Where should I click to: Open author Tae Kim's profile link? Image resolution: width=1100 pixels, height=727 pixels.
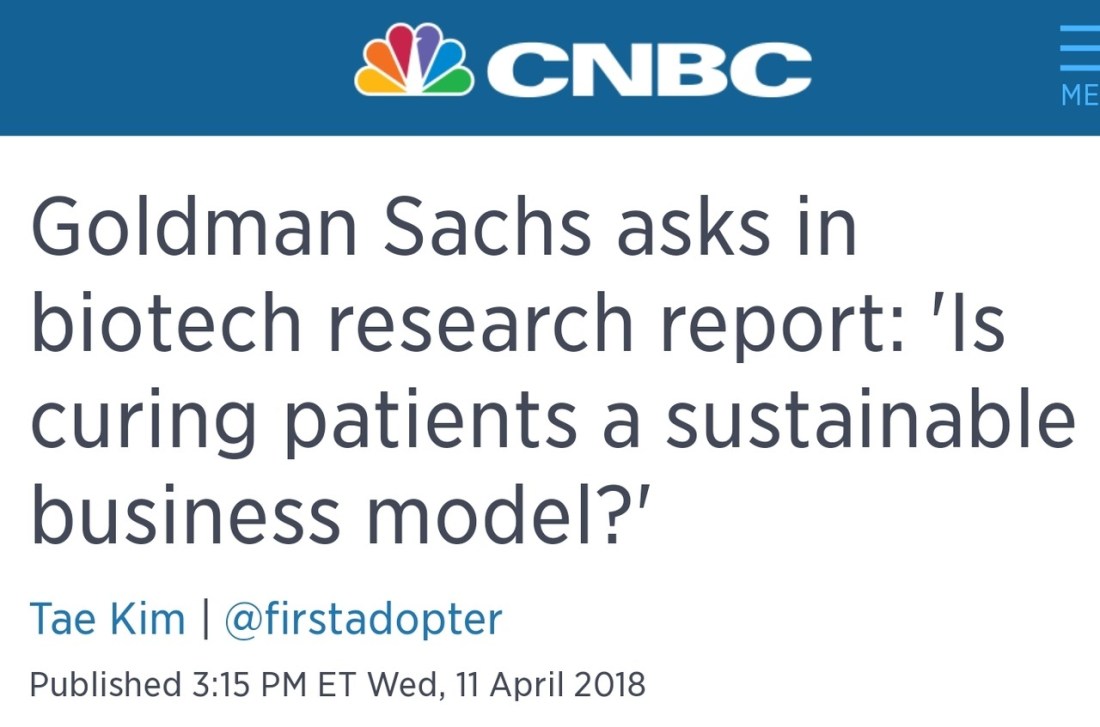(x=108, y=619)
